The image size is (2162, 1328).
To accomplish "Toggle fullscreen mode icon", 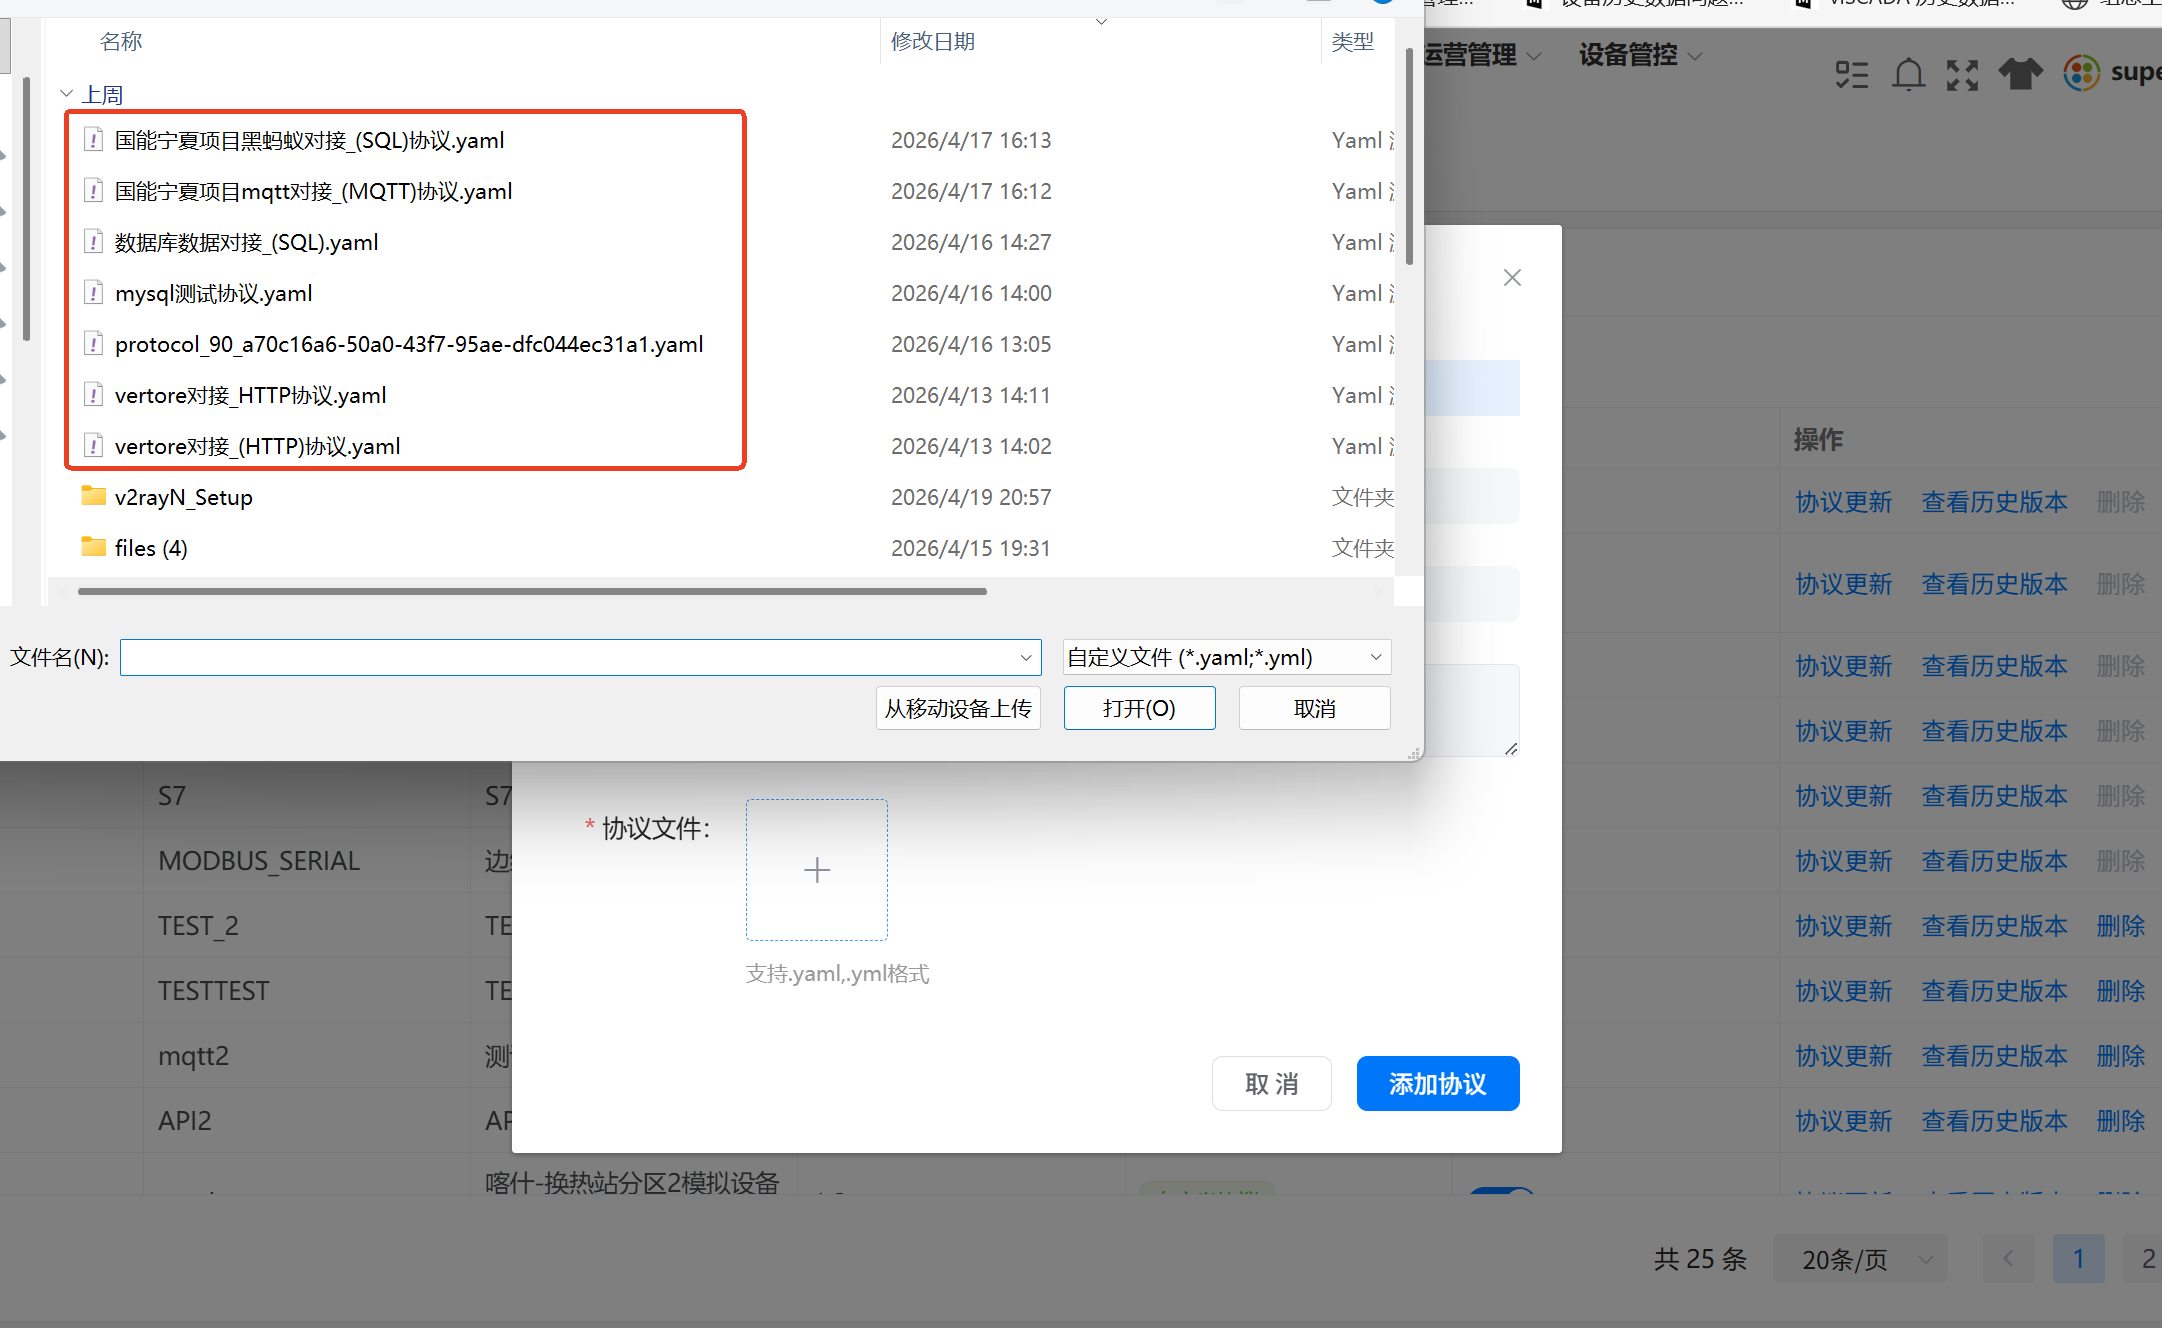I will click(x=1962, y=74).
